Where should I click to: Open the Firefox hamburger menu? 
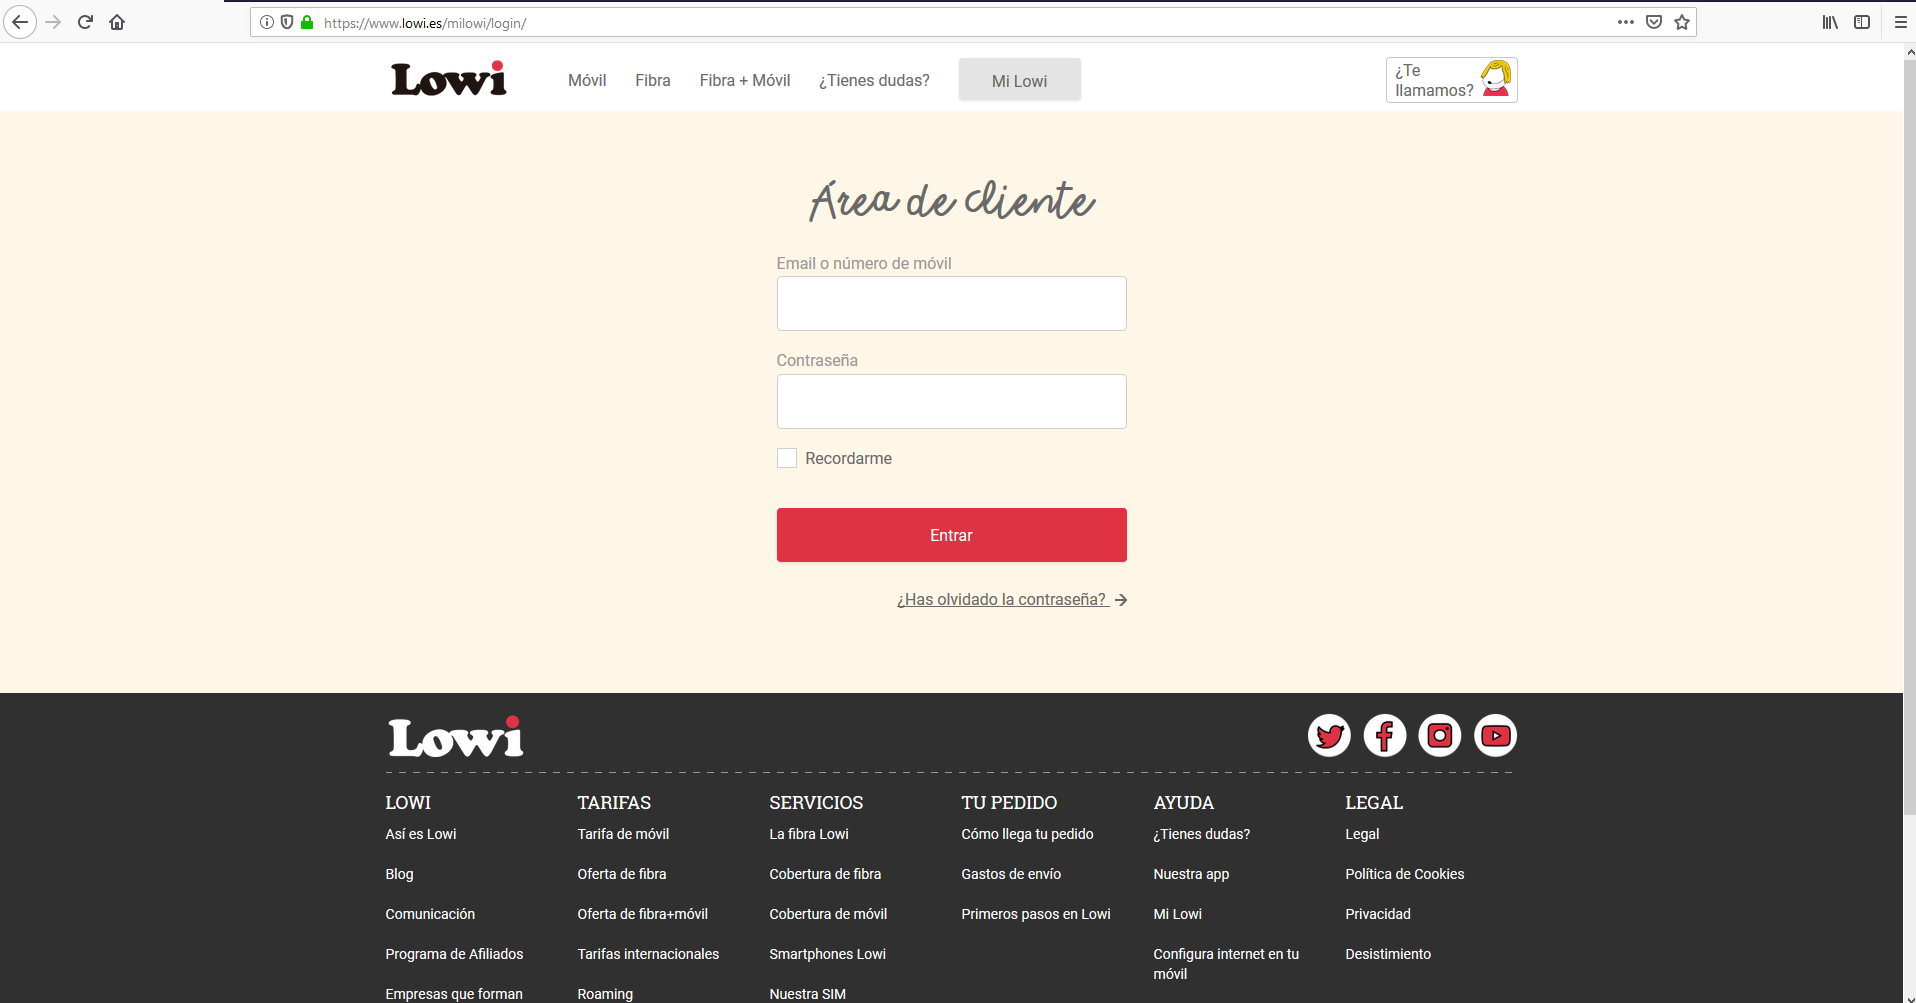coord(1901,21)
